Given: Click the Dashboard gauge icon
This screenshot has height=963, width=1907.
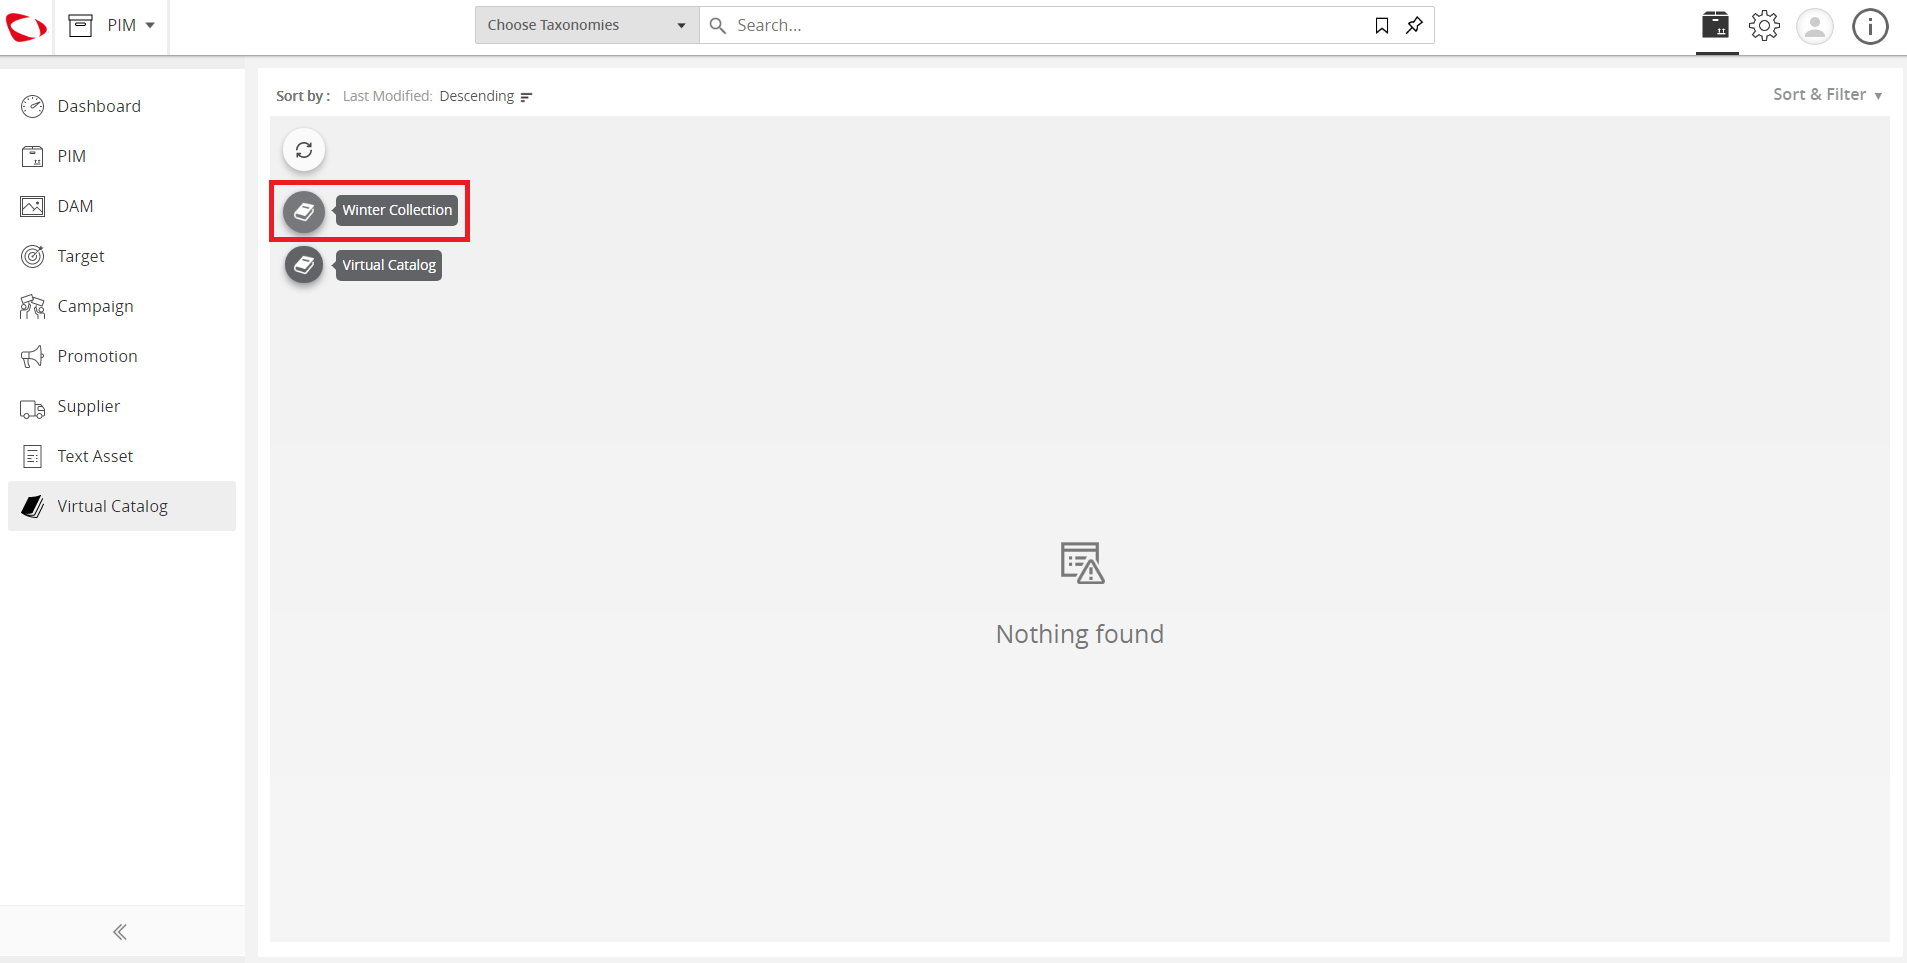Looking at the screenshot, I should [33, 106].
